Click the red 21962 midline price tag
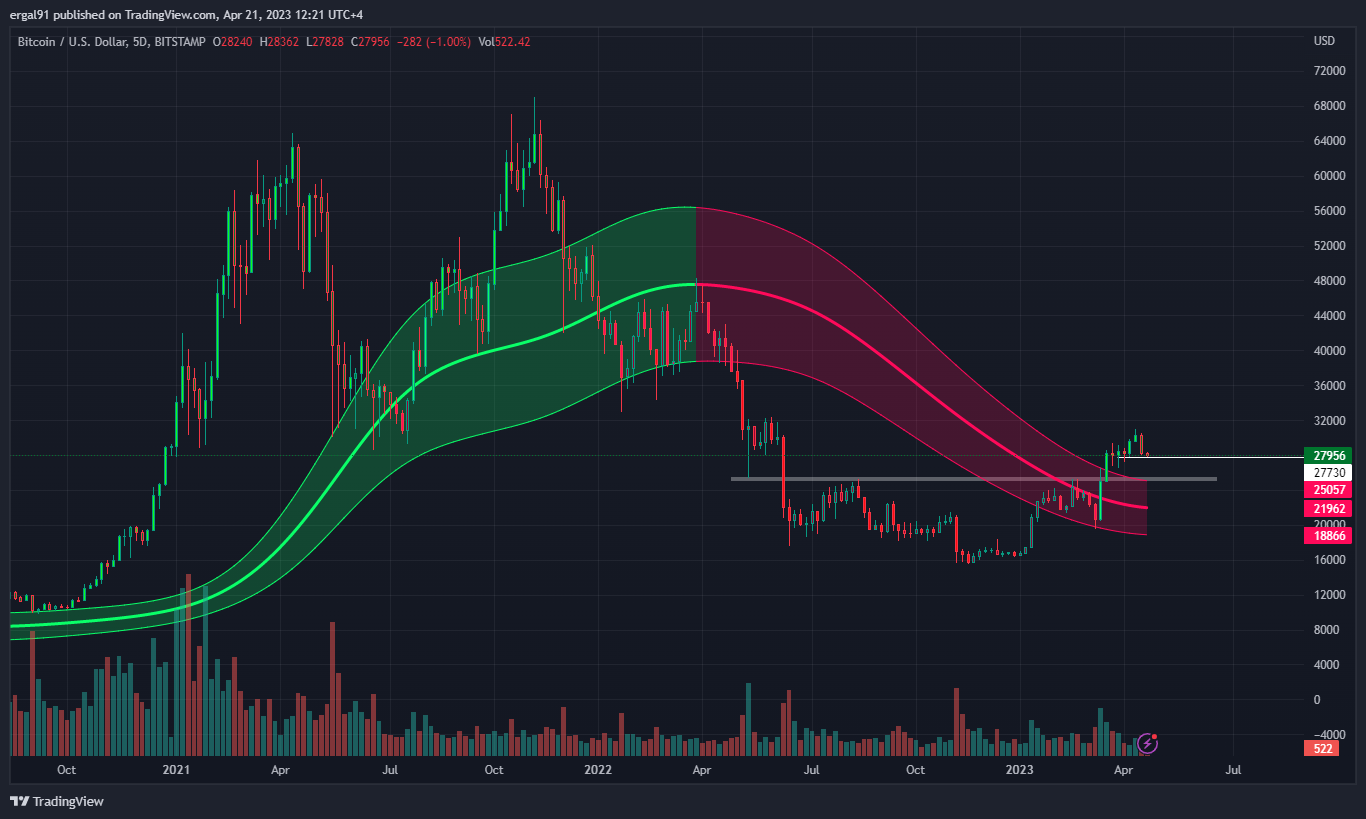 (1328, 509)
